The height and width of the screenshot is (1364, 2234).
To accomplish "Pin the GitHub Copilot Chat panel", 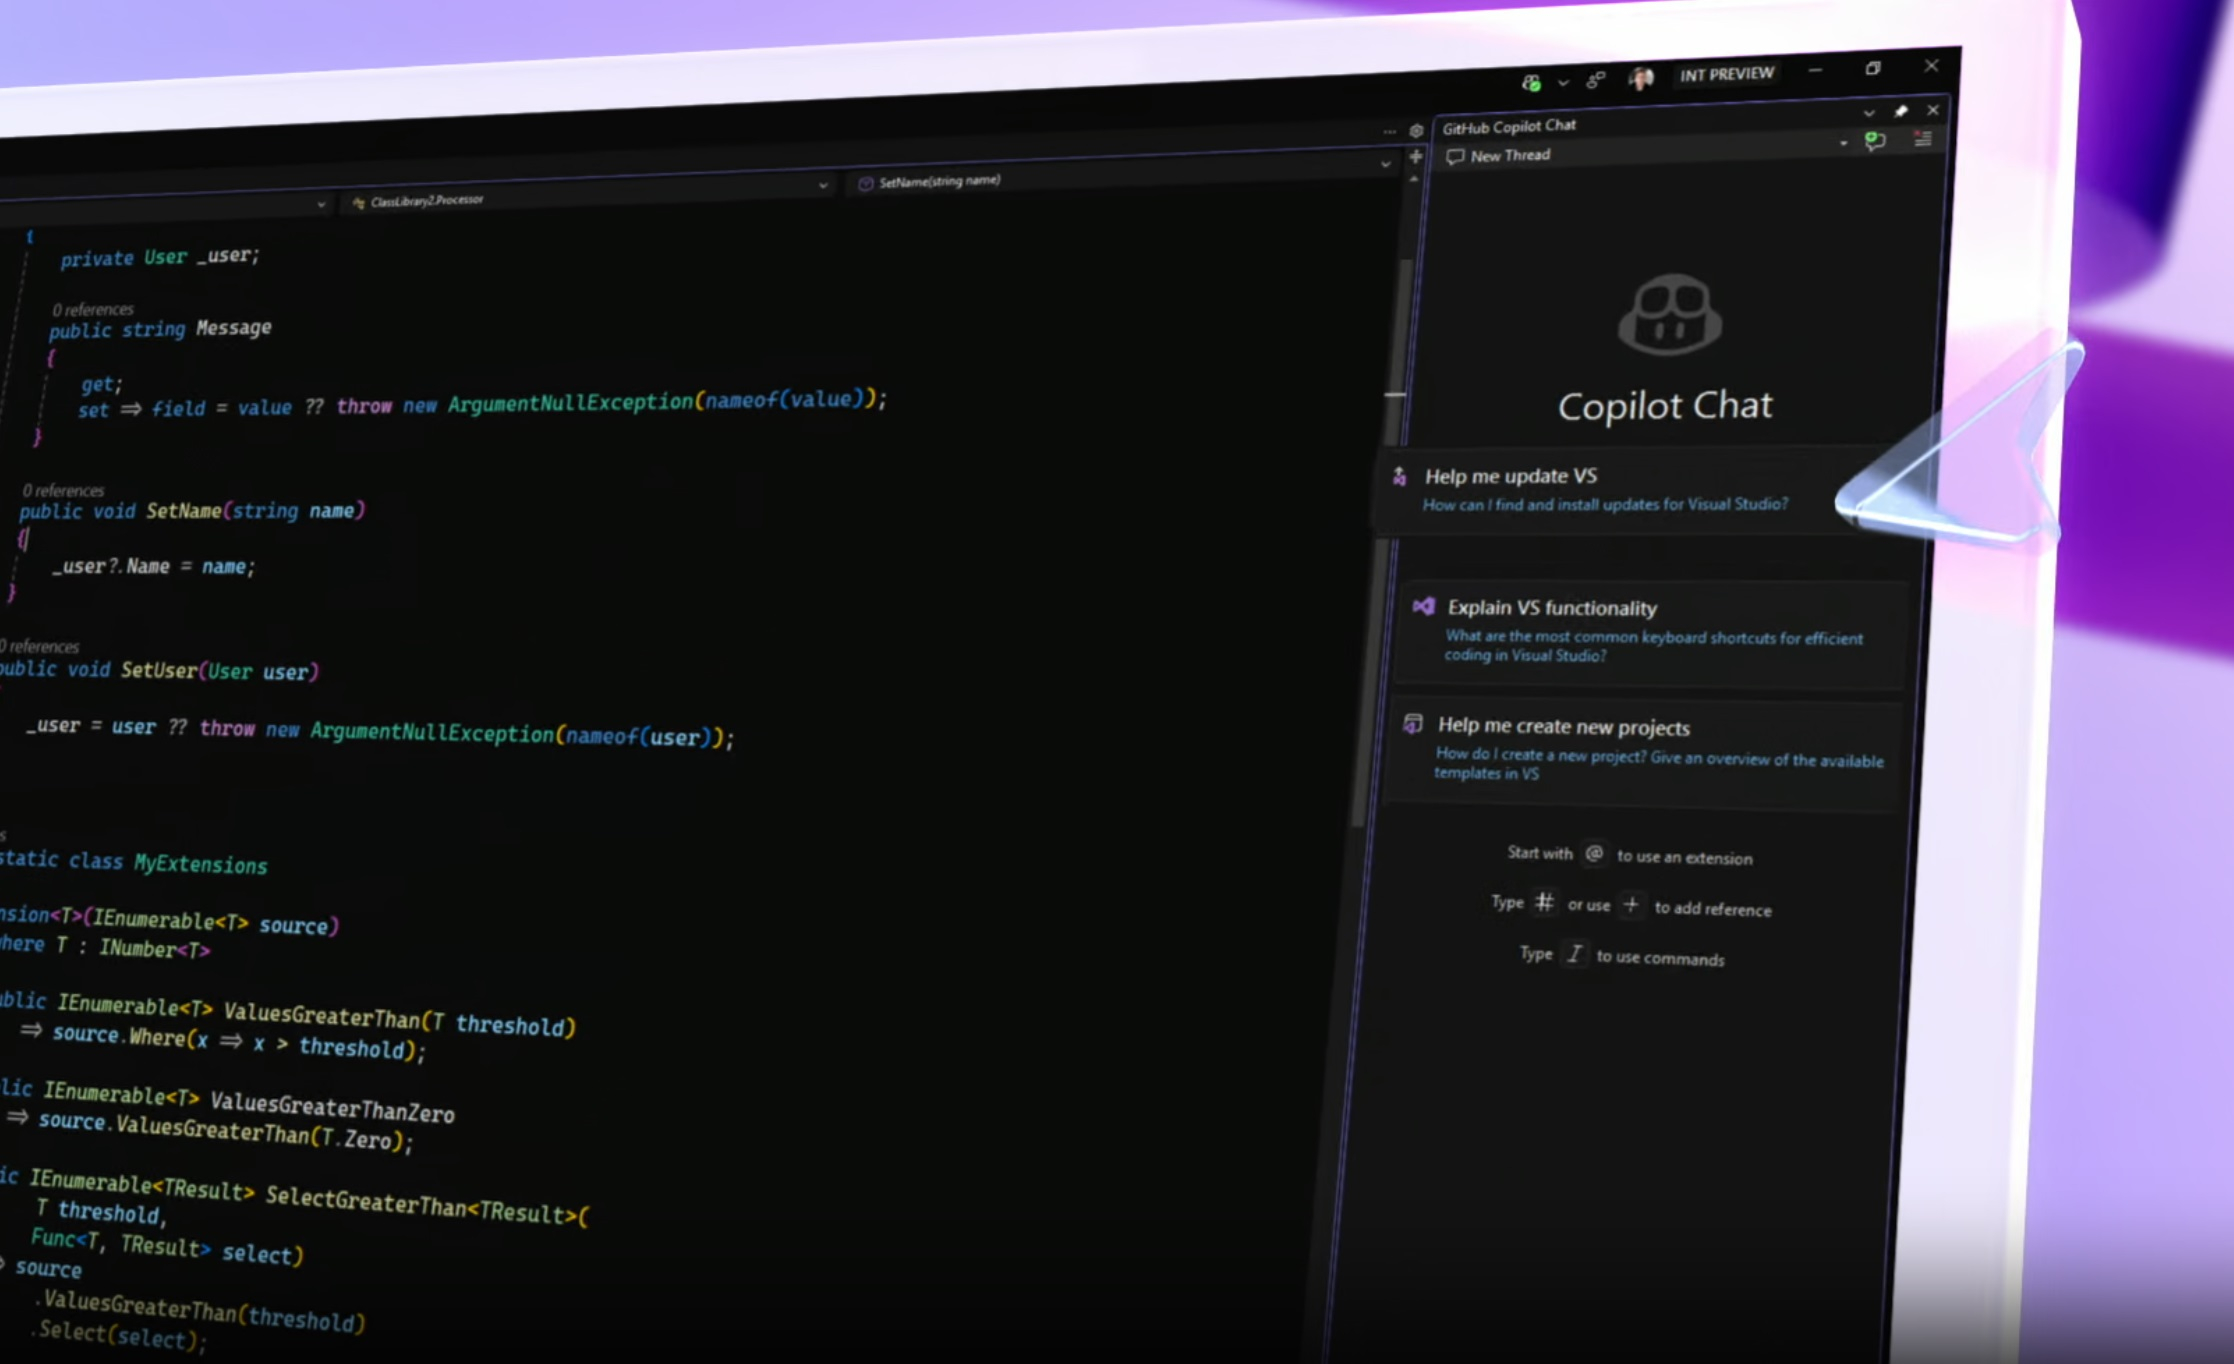I will tap(1902, 111).
